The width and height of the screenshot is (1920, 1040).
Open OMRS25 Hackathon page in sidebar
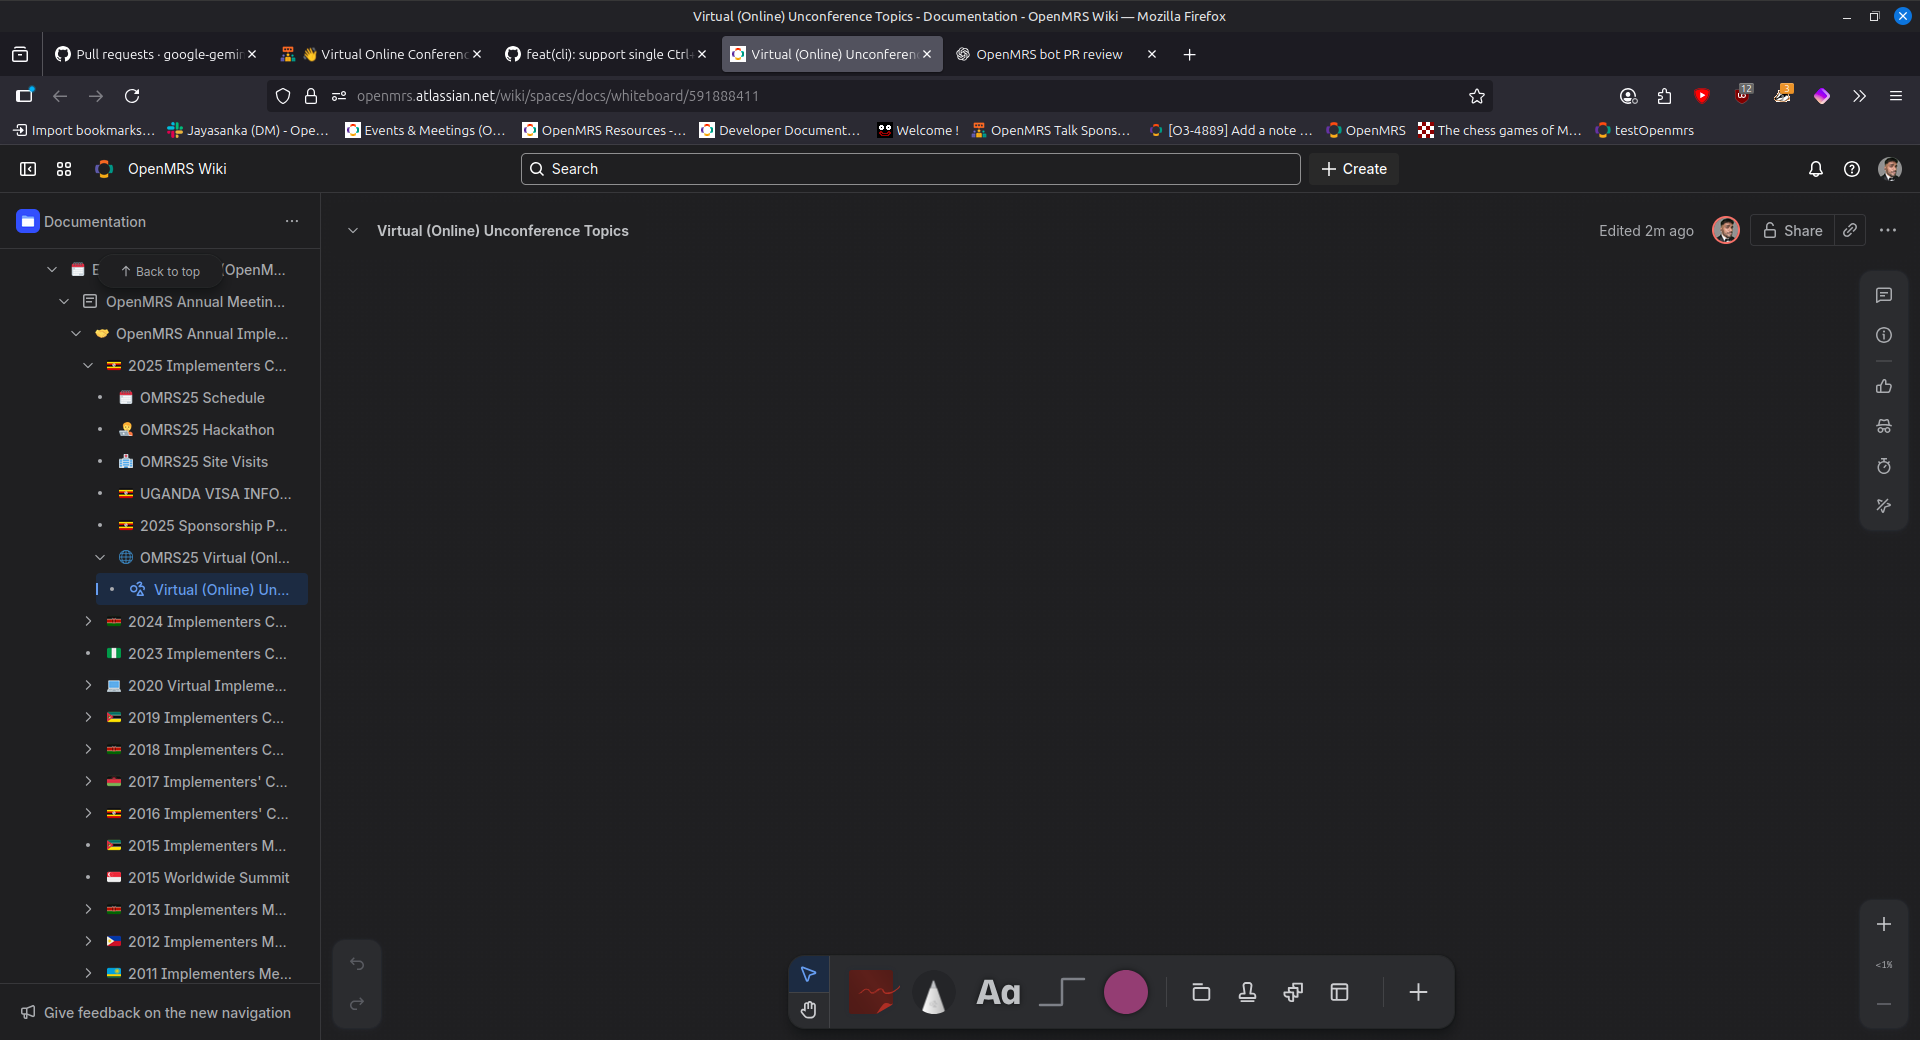206,430
